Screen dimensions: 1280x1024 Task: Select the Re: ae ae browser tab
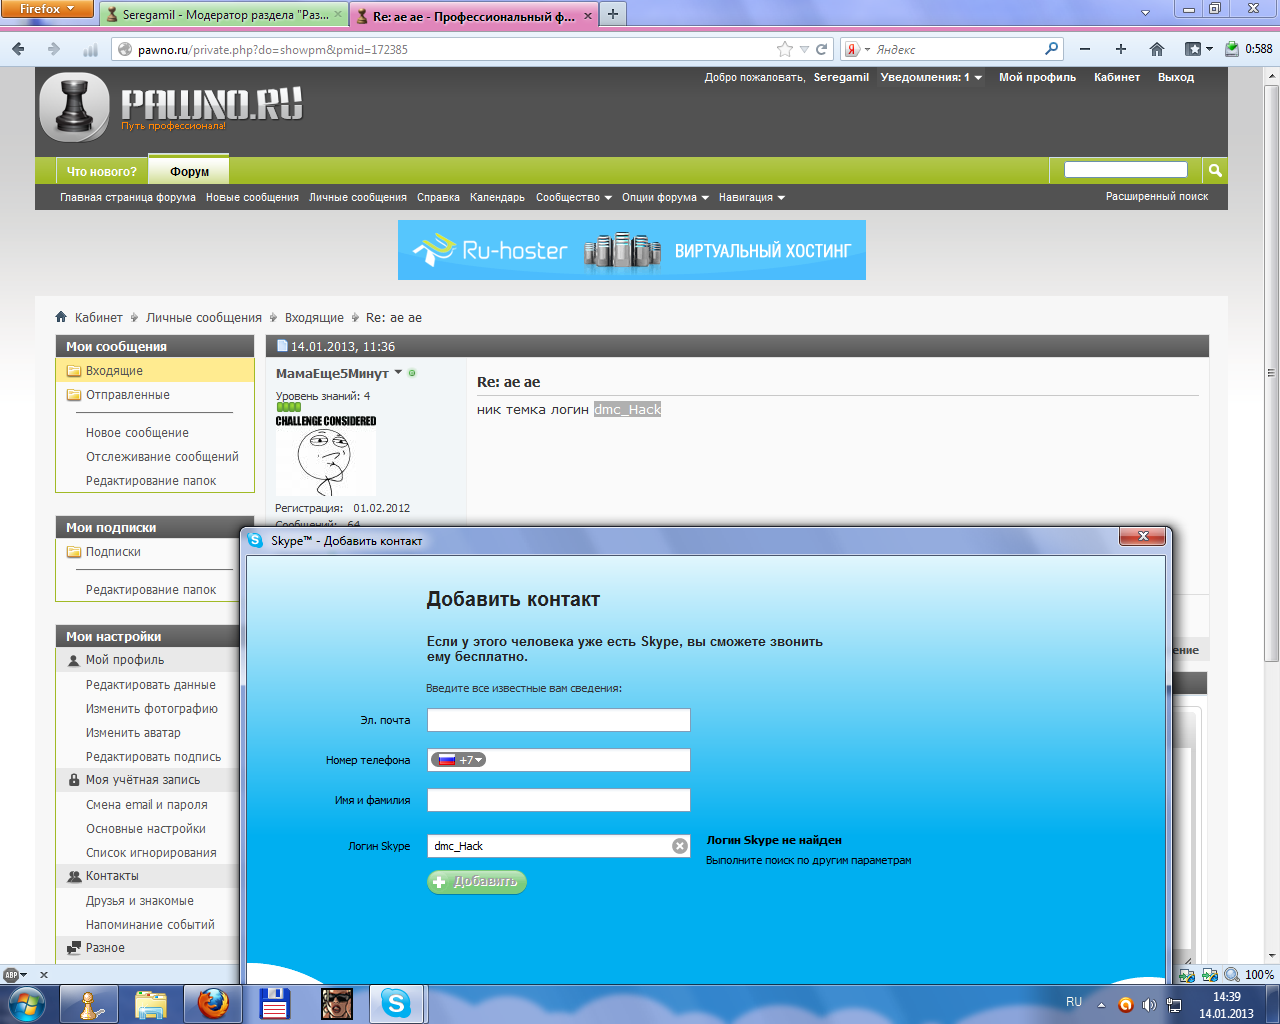point(474,16)
